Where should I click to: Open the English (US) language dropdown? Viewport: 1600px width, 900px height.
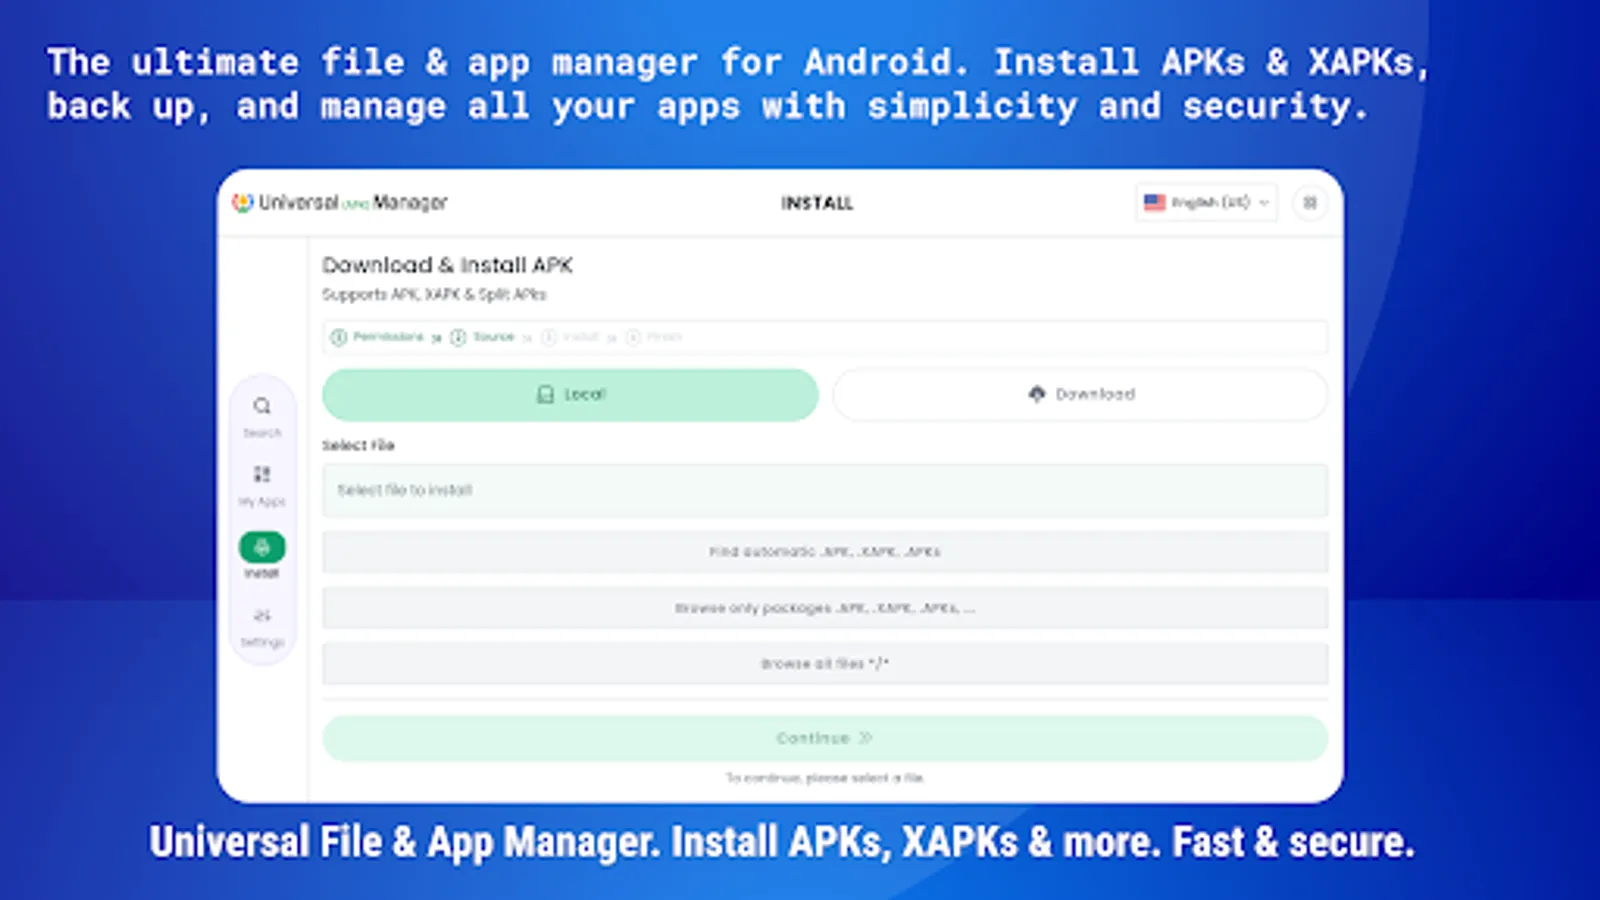click(x=1207, y=203)
